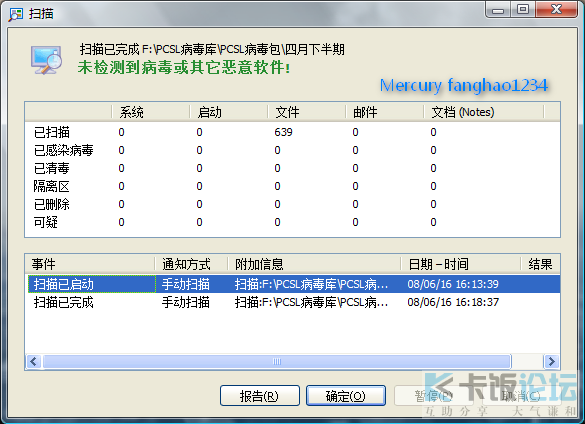The image size is (585, 424).
Task: Select the 邮件 column header
Action: pos(384,112)
